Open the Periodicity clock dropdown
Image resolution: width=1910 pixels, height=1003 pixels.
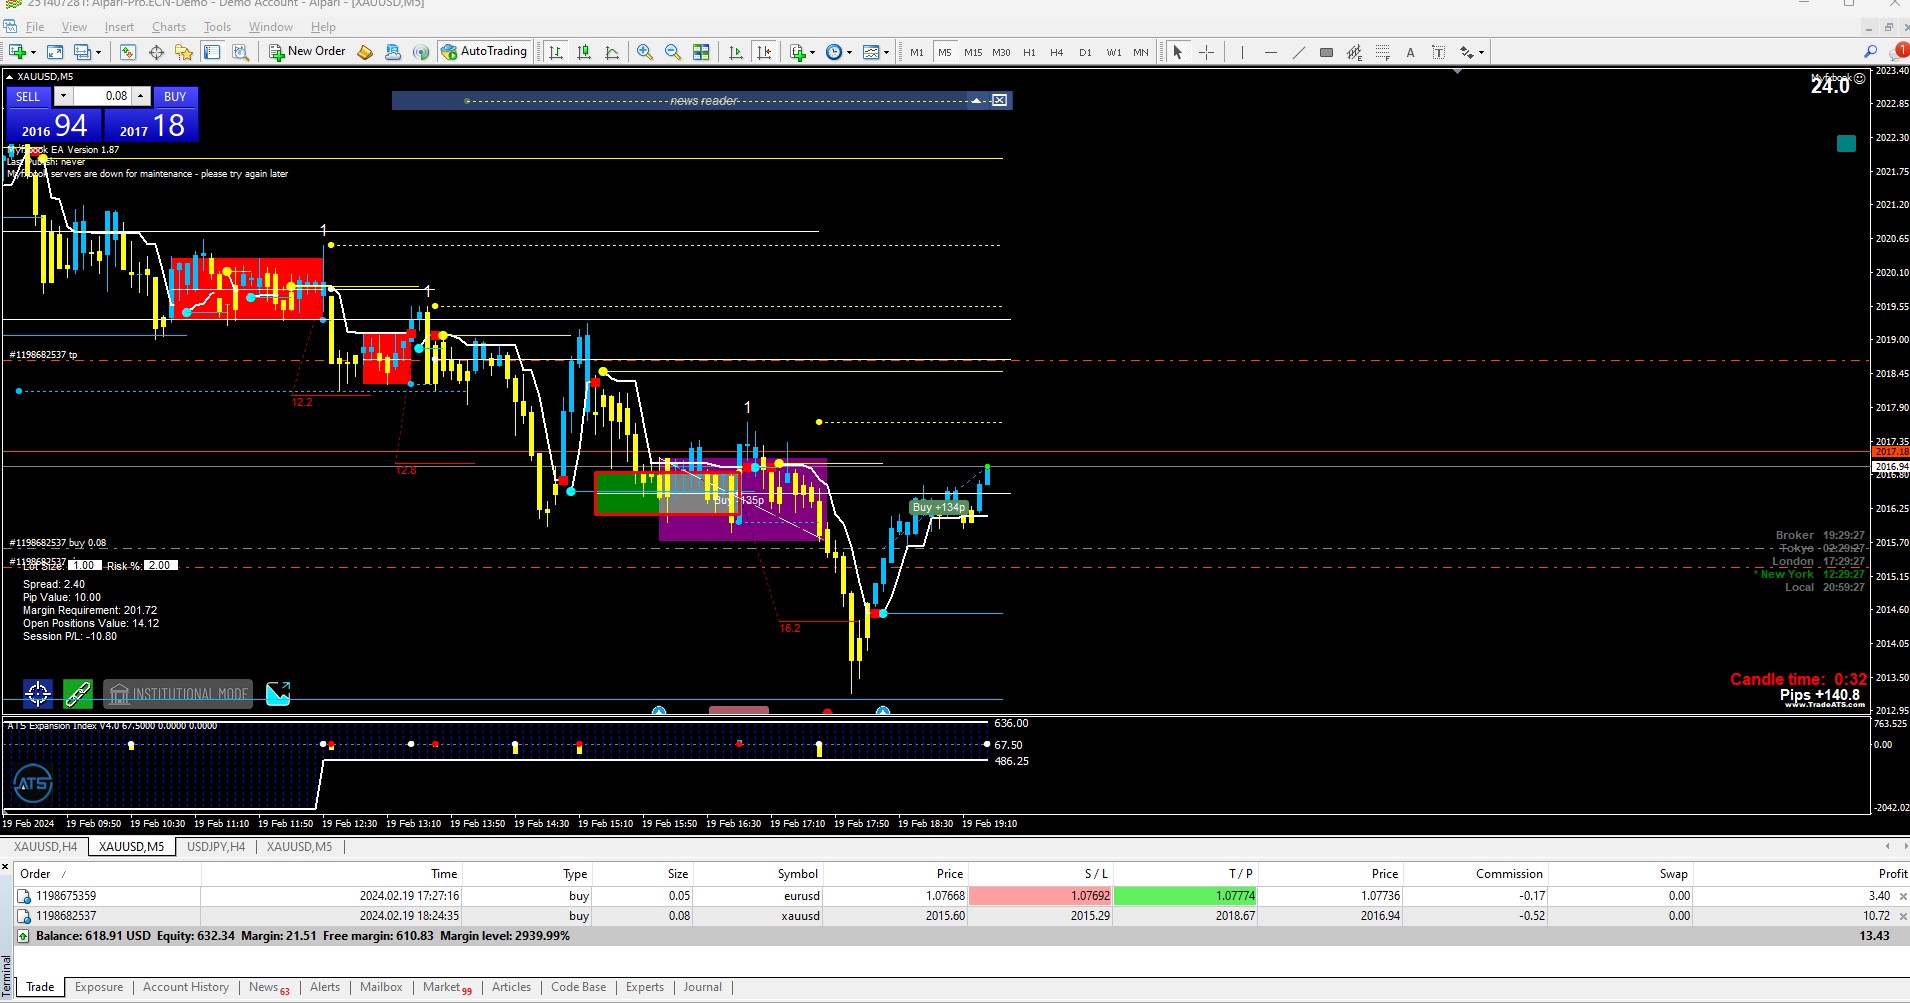838,52
